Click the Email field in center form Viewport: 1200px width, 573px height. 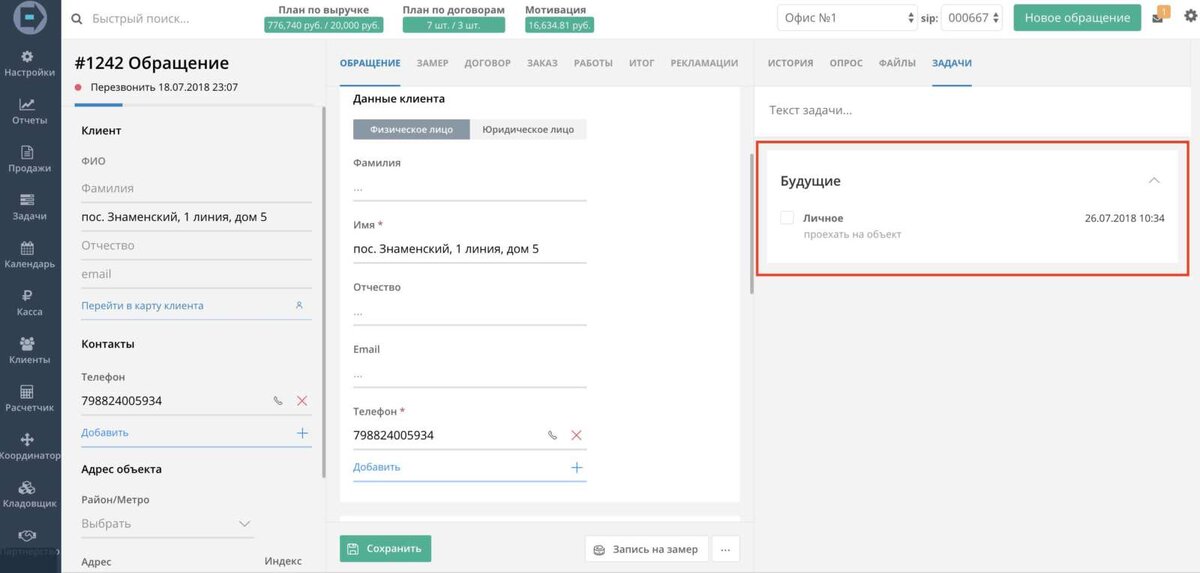point(470,374)
